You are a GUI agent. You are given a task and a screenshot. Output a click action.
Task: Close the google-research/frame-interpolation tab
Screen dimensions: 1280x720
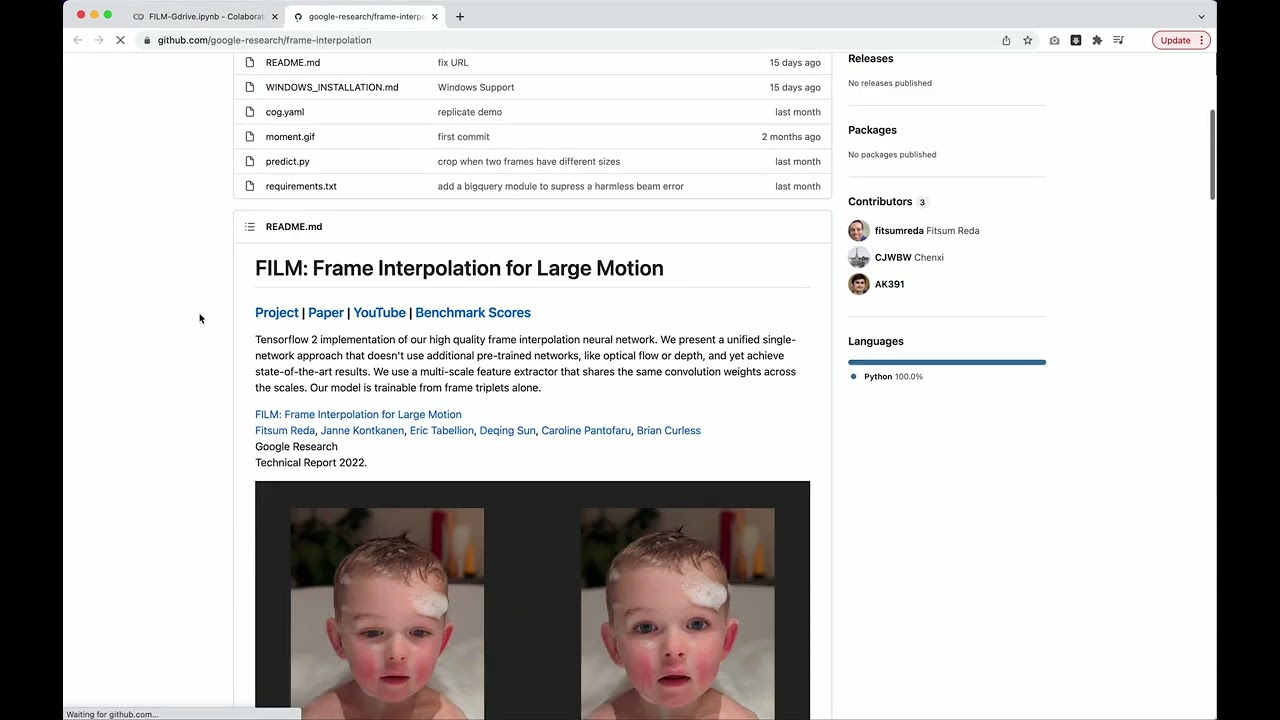point(434,16)
